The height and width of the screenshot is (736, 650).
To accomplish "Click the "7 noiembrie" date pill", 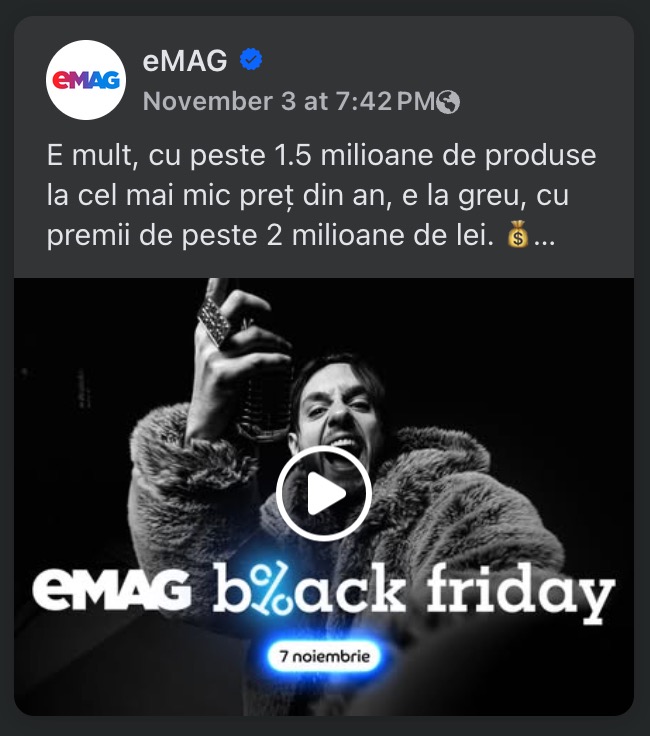I will point(324,656).
